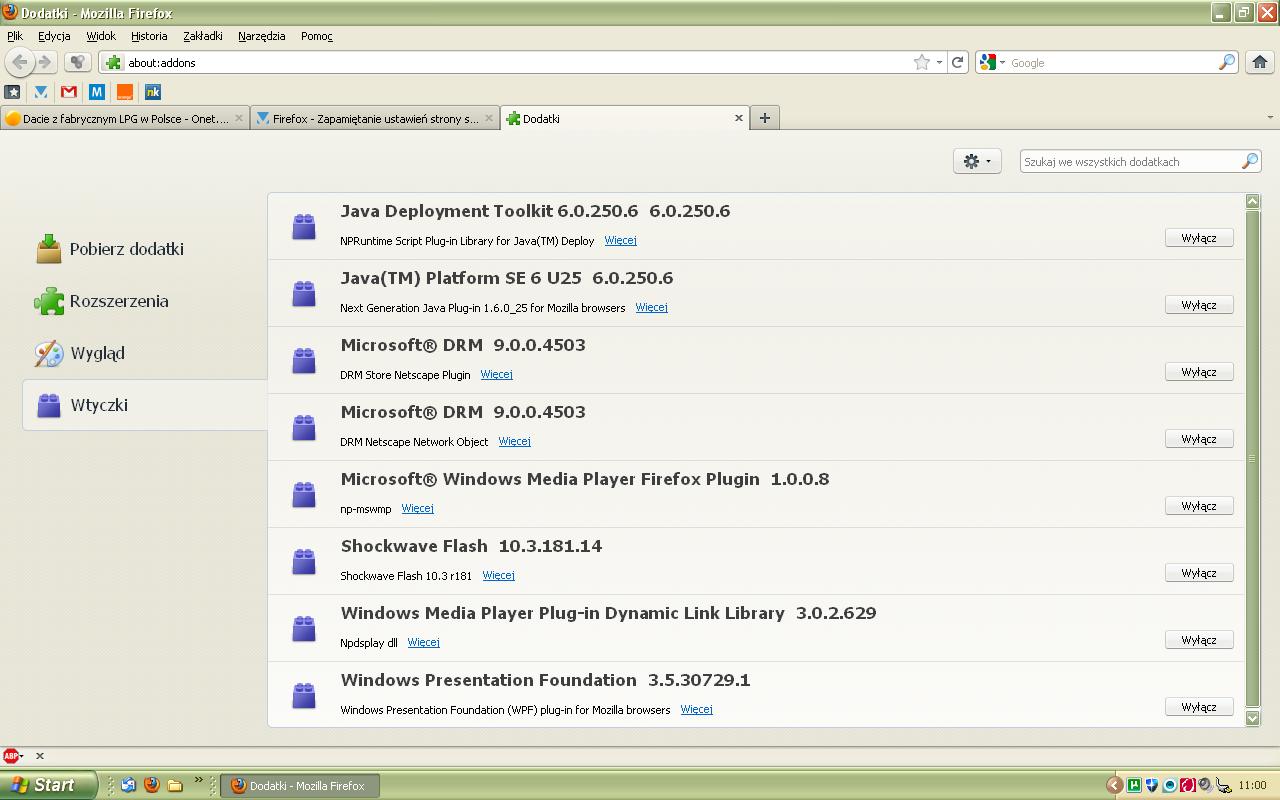This screenshot has width=1280, height=800.
Task: Switch to Firefox - Zapamiętanie ustawień tab
Action: click(x=375, y=118)
